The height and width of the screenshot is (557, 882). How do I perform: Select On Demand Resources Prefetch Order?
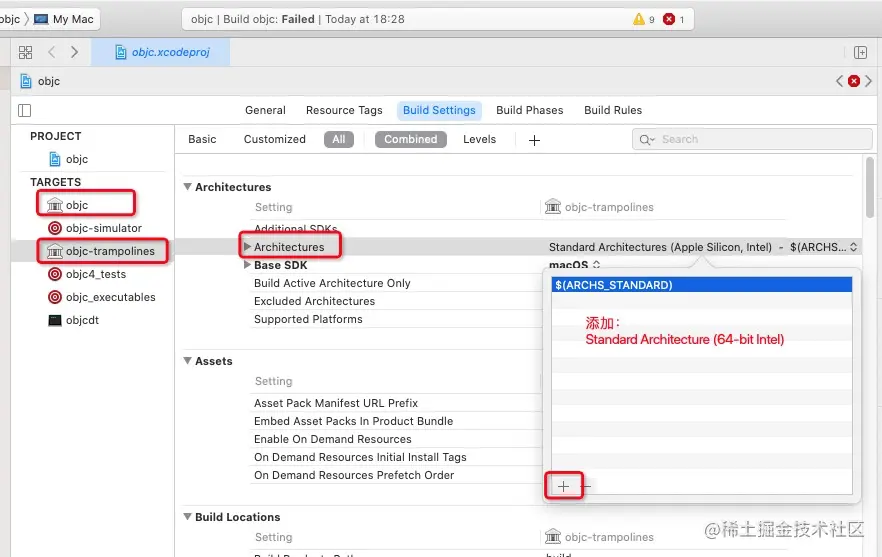click(x=354, y=475)
